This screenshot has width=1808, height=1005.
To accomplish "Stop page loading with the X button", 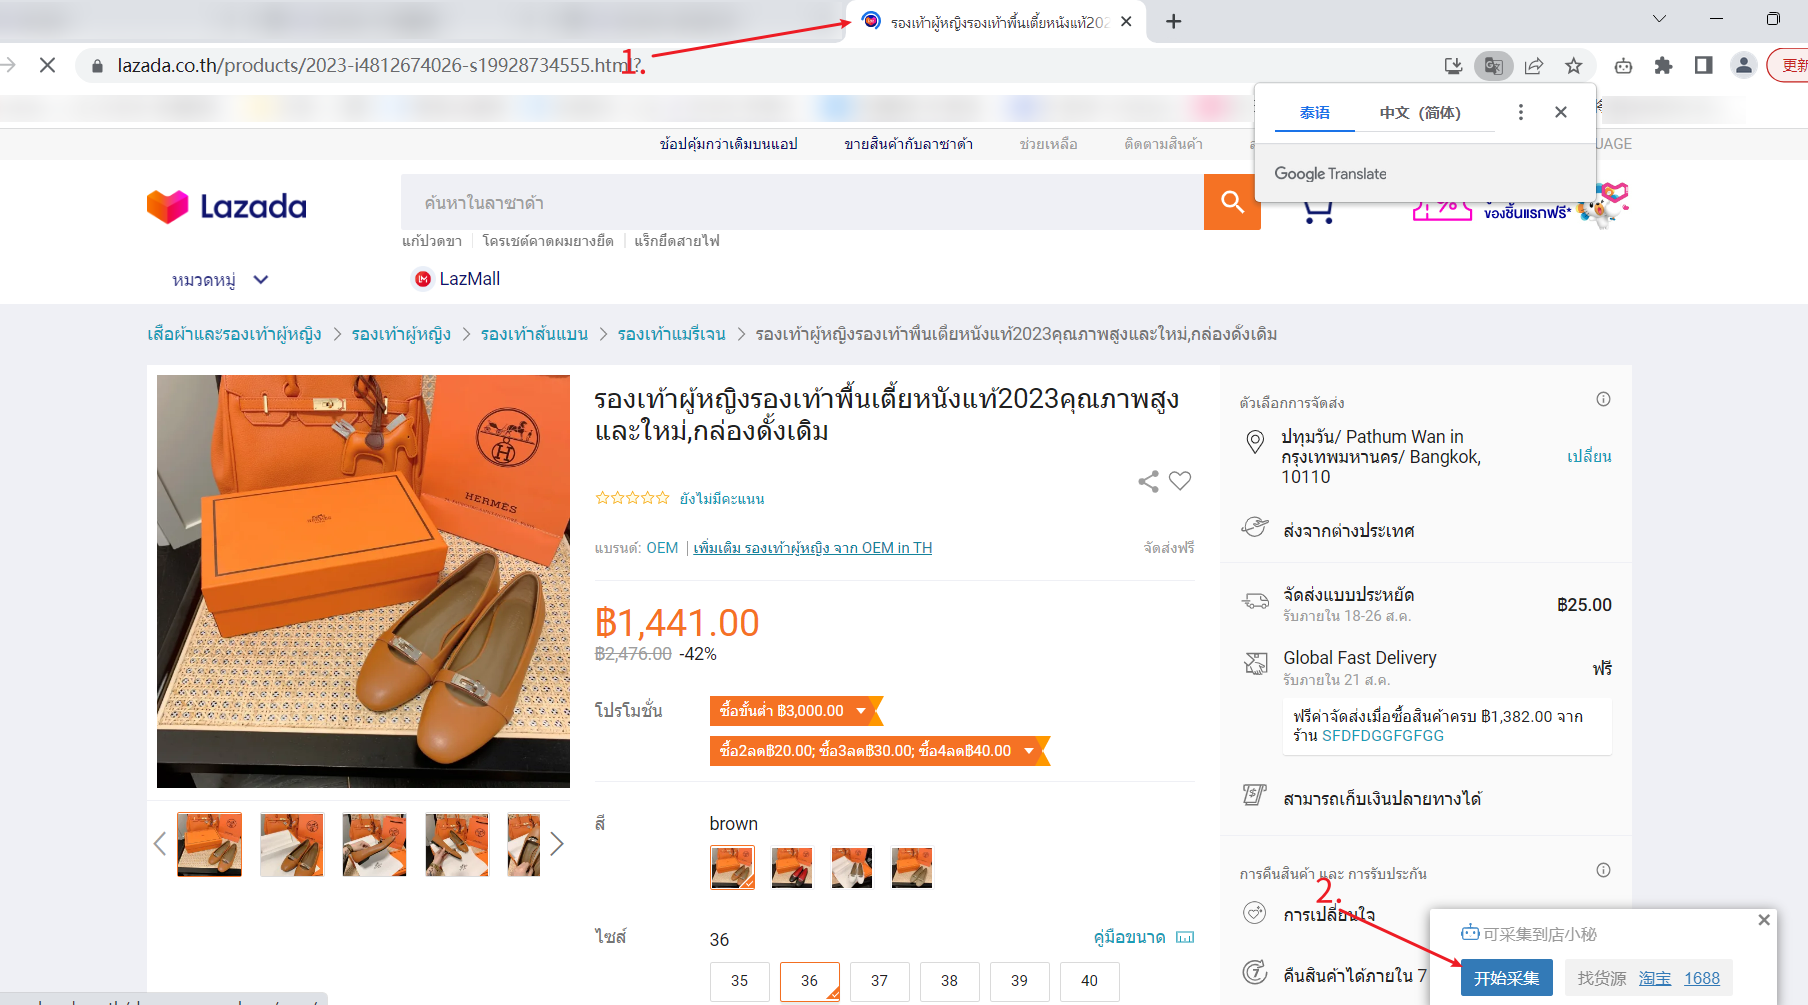I will [x=47, y=65].
